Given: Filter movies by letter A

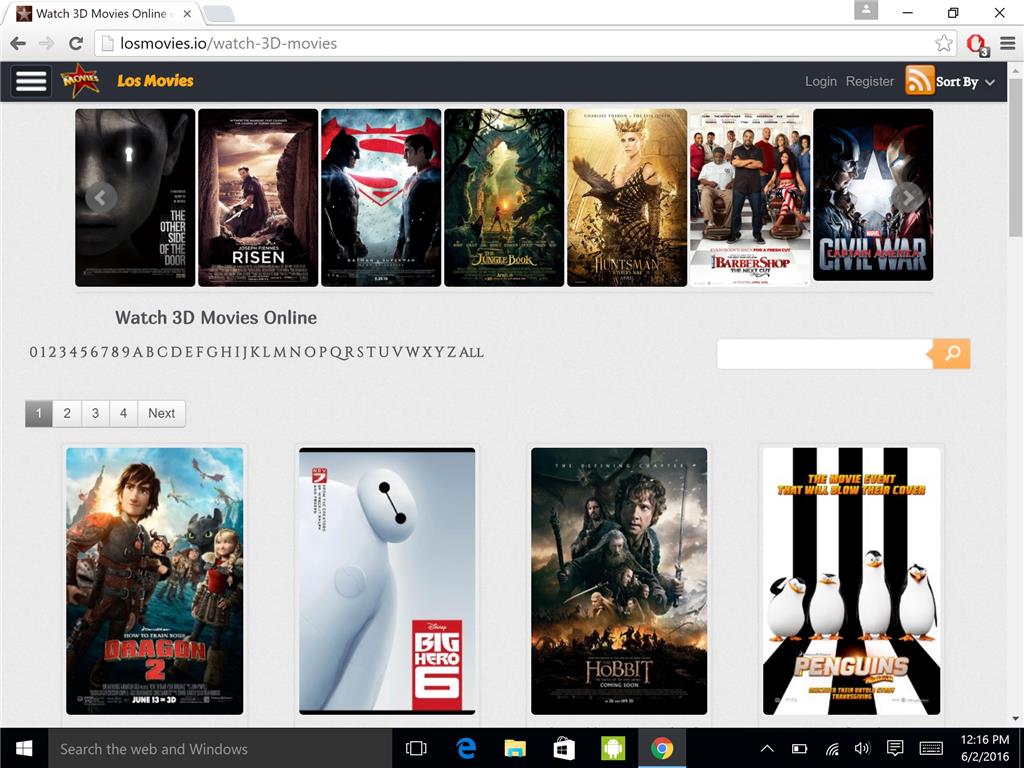Looking at the screenshot, I should click(138, 352).
